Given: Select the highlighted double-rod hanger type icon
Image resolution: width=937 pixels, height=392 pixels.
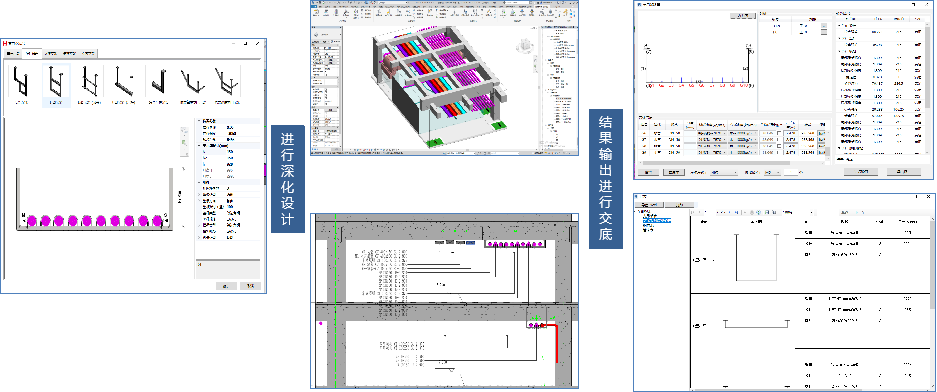Looking at the screenshot, I should 56,82.
